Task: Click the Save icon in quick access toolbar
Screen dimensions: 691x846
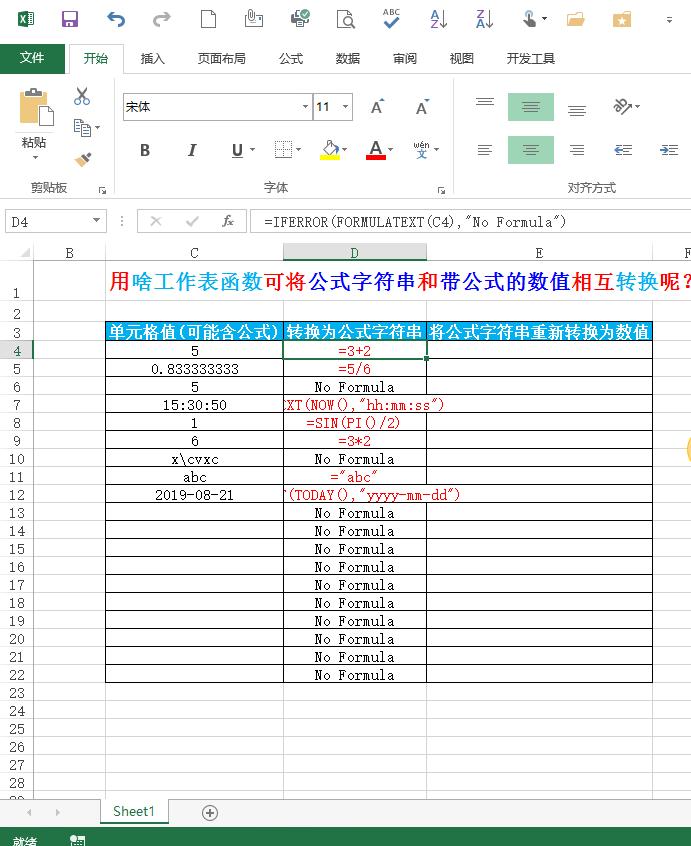Action: [70, 19]
